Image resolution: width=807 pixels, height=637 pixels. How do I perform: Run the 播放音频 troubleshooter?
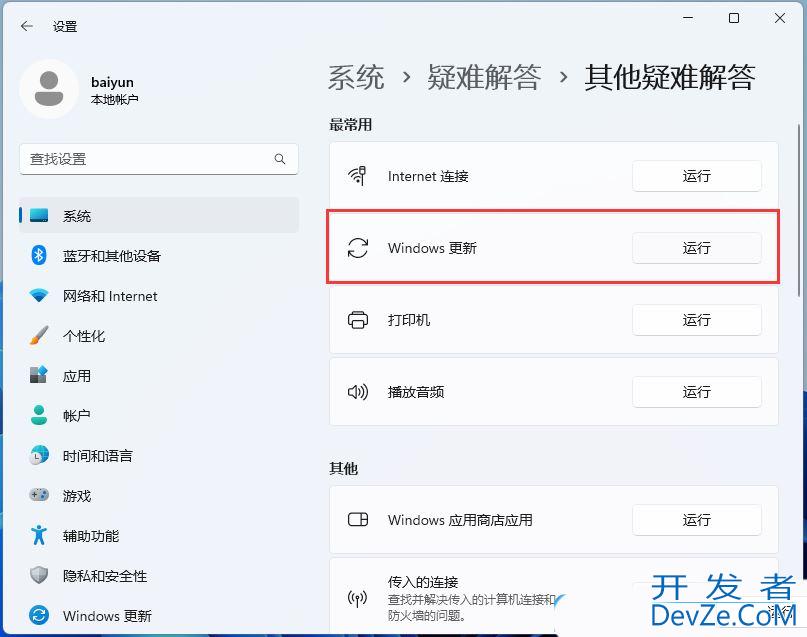click(x=696, y=392)
